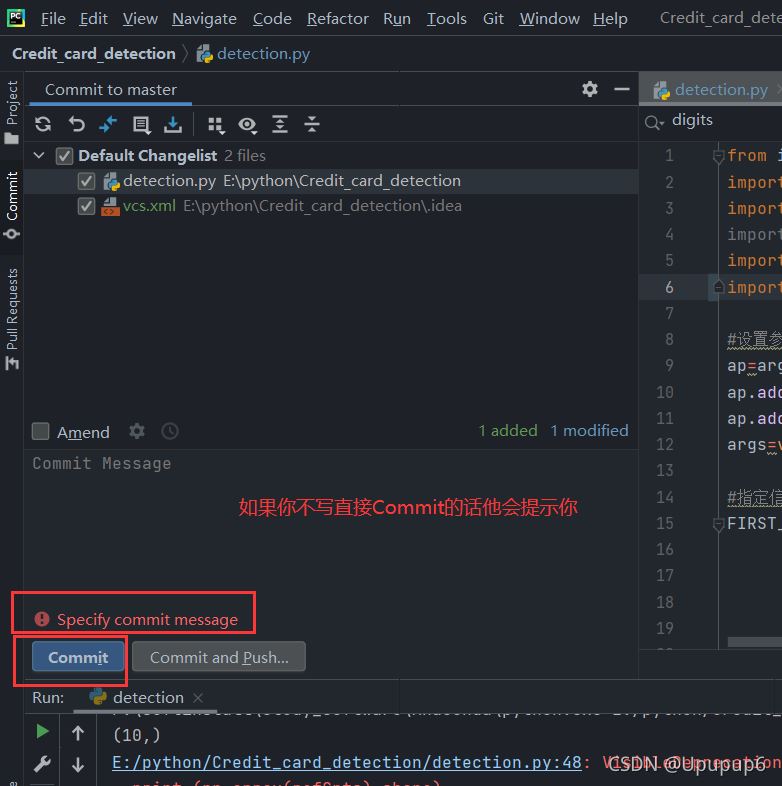Click the Rollback arrow icon
Image resolution: width=782 pixels, height=786 pixels.
point(76,124)
